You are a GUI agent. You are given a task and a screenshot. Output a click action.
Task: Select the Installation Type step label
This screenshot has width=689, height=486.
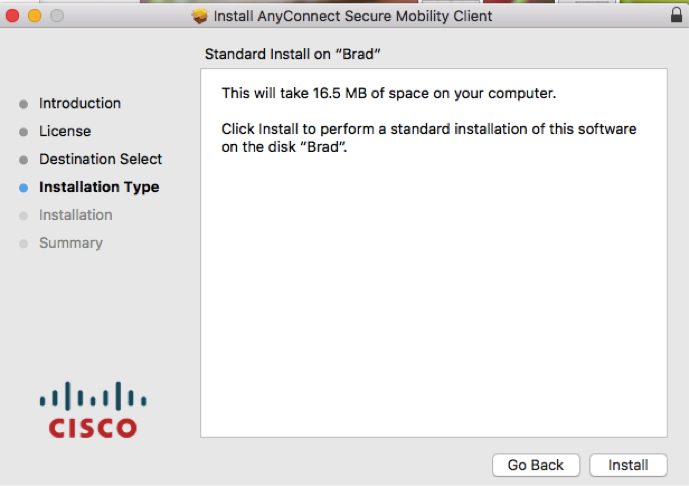click(x=99, y=187)
